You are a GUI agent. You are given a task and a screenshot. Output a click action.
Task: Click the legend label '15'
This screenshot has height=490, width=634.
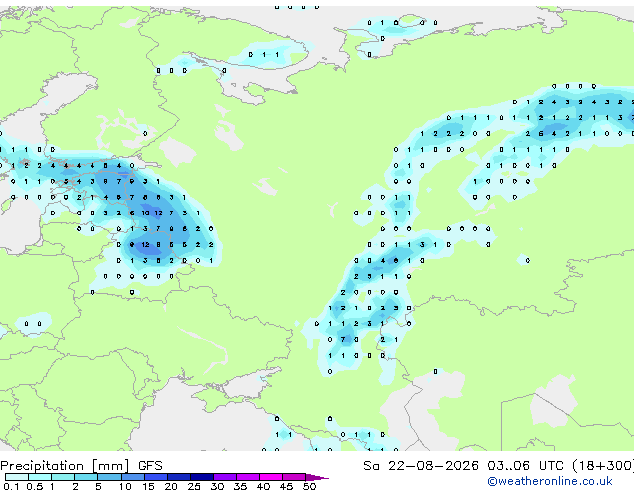(148, 486)
